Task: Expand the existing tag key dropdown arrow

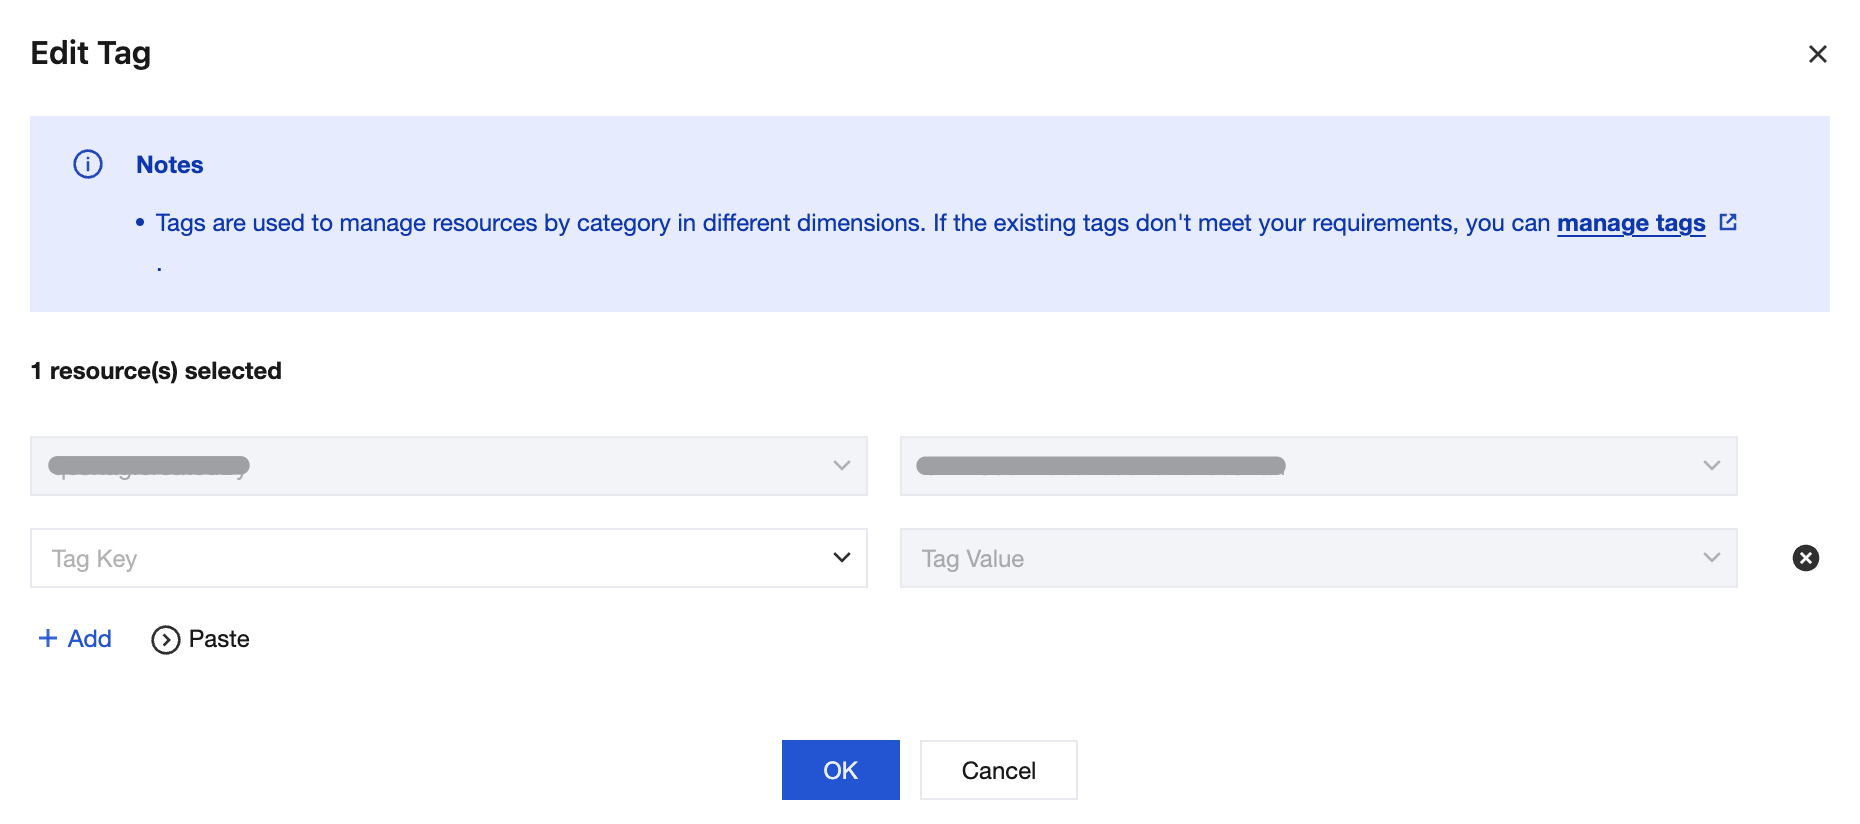Action: [841, 466]
